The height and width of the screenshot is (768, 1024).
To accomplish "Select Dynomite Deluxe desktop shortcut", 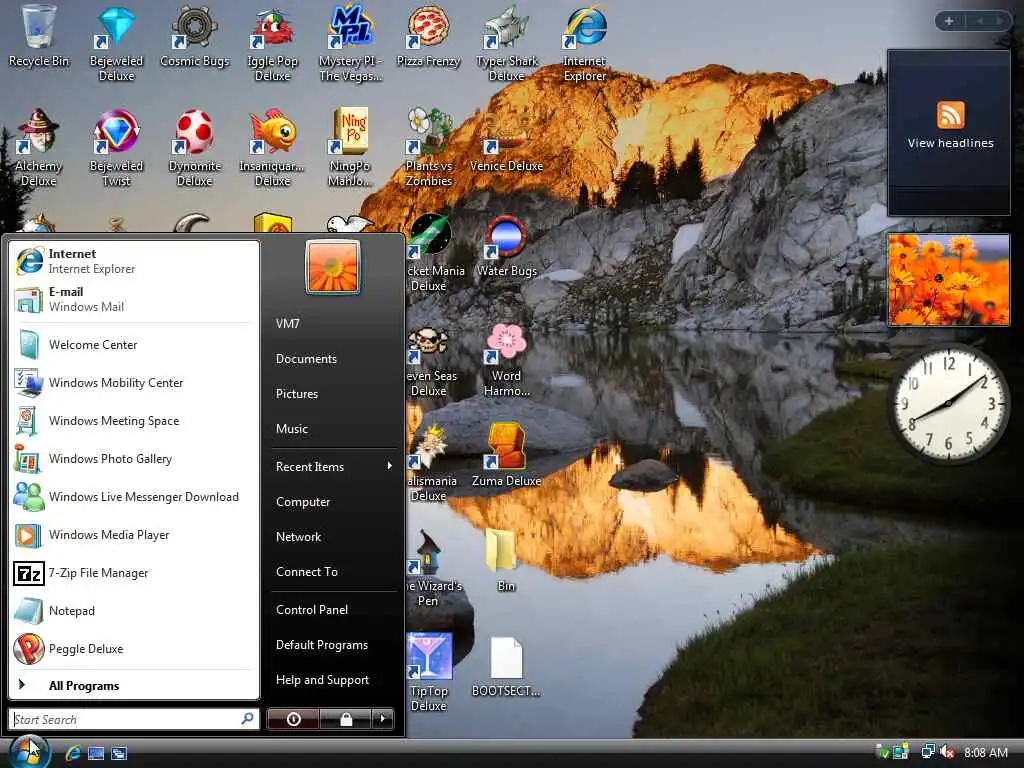I will coord(195,148).
